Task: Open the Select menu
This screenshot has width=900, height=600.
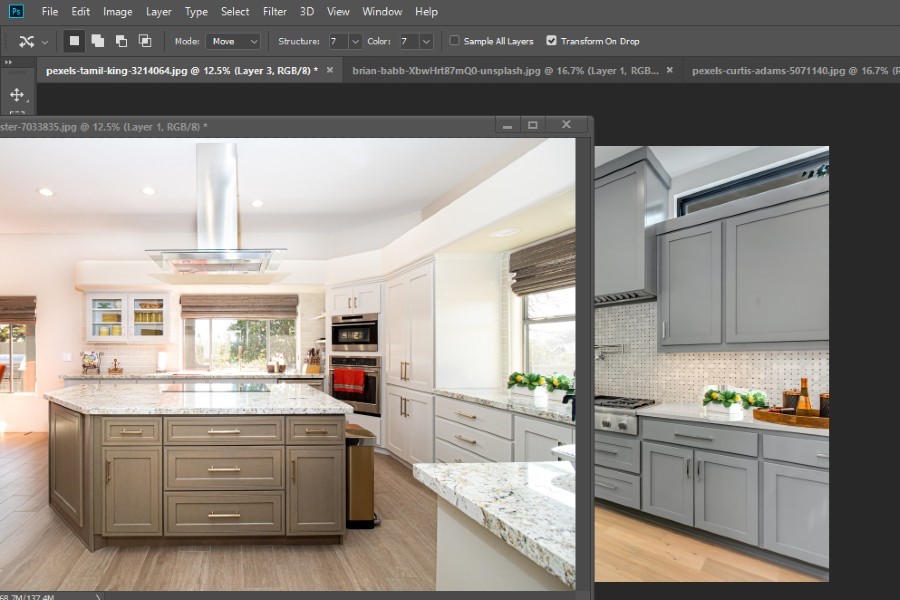Action: click(235, 11)
